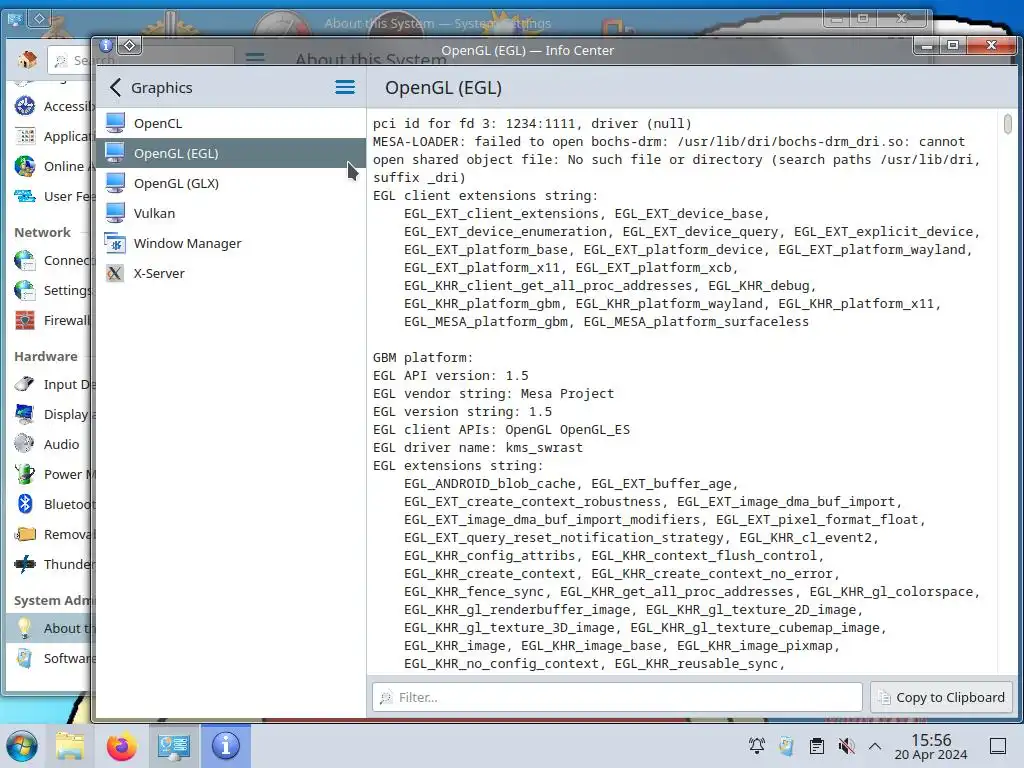This screenshot has width=1024, height=768.
Task: Switch to Info Center taskbar entry
Action: pos(226,746)
